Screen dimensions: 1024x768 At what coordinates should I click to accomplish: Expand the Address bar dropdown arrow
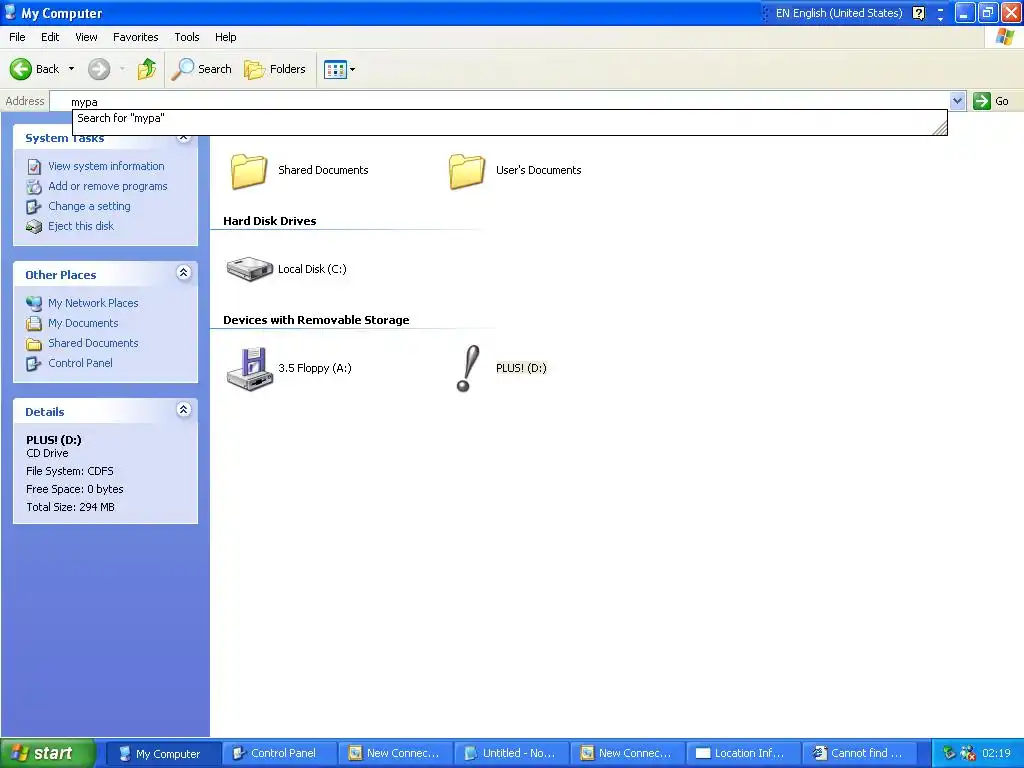click(x=957, y=101)
